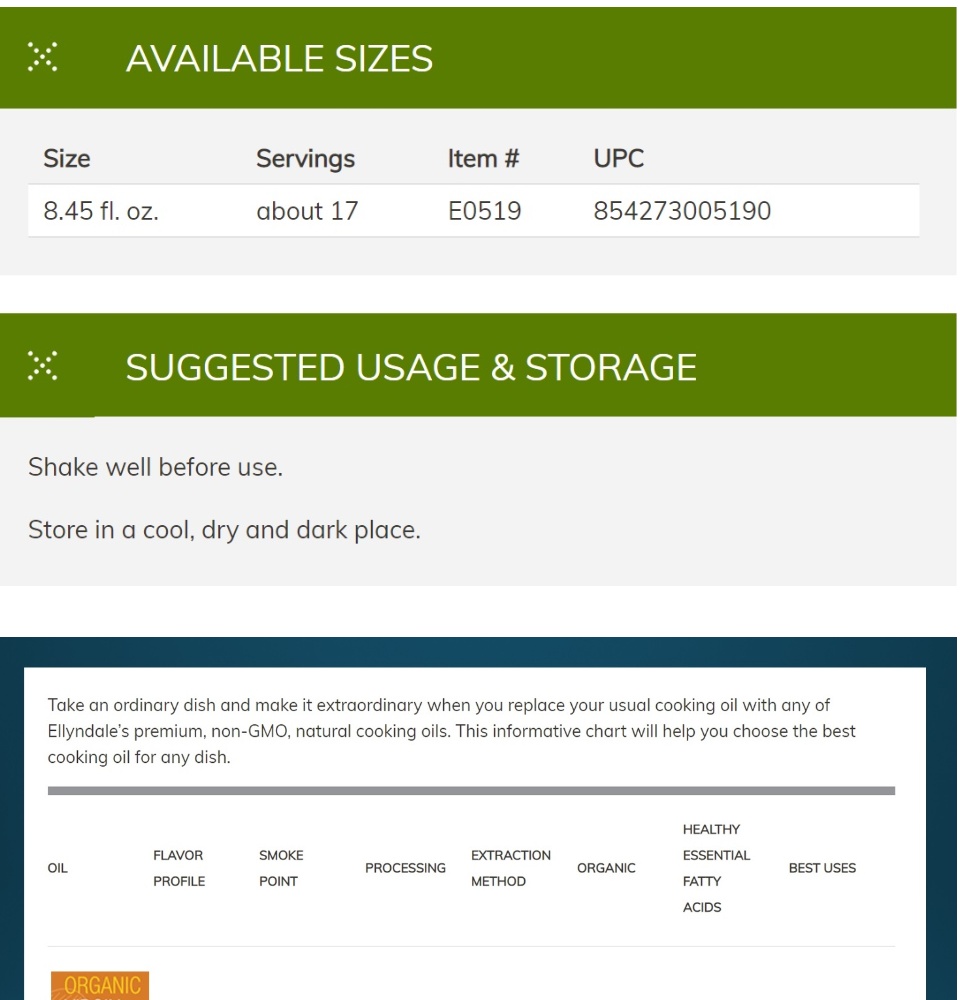Collapse the Available Sizes section header
960x1000 pixels.
(x=478, y=58)
